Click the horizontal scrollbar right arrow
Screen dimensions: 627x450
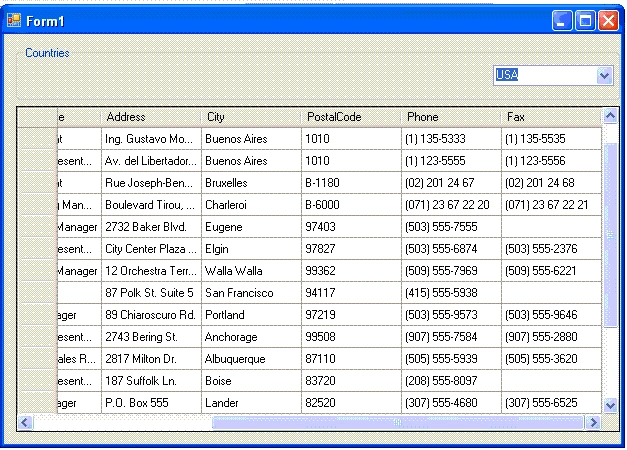pos(594,422)
